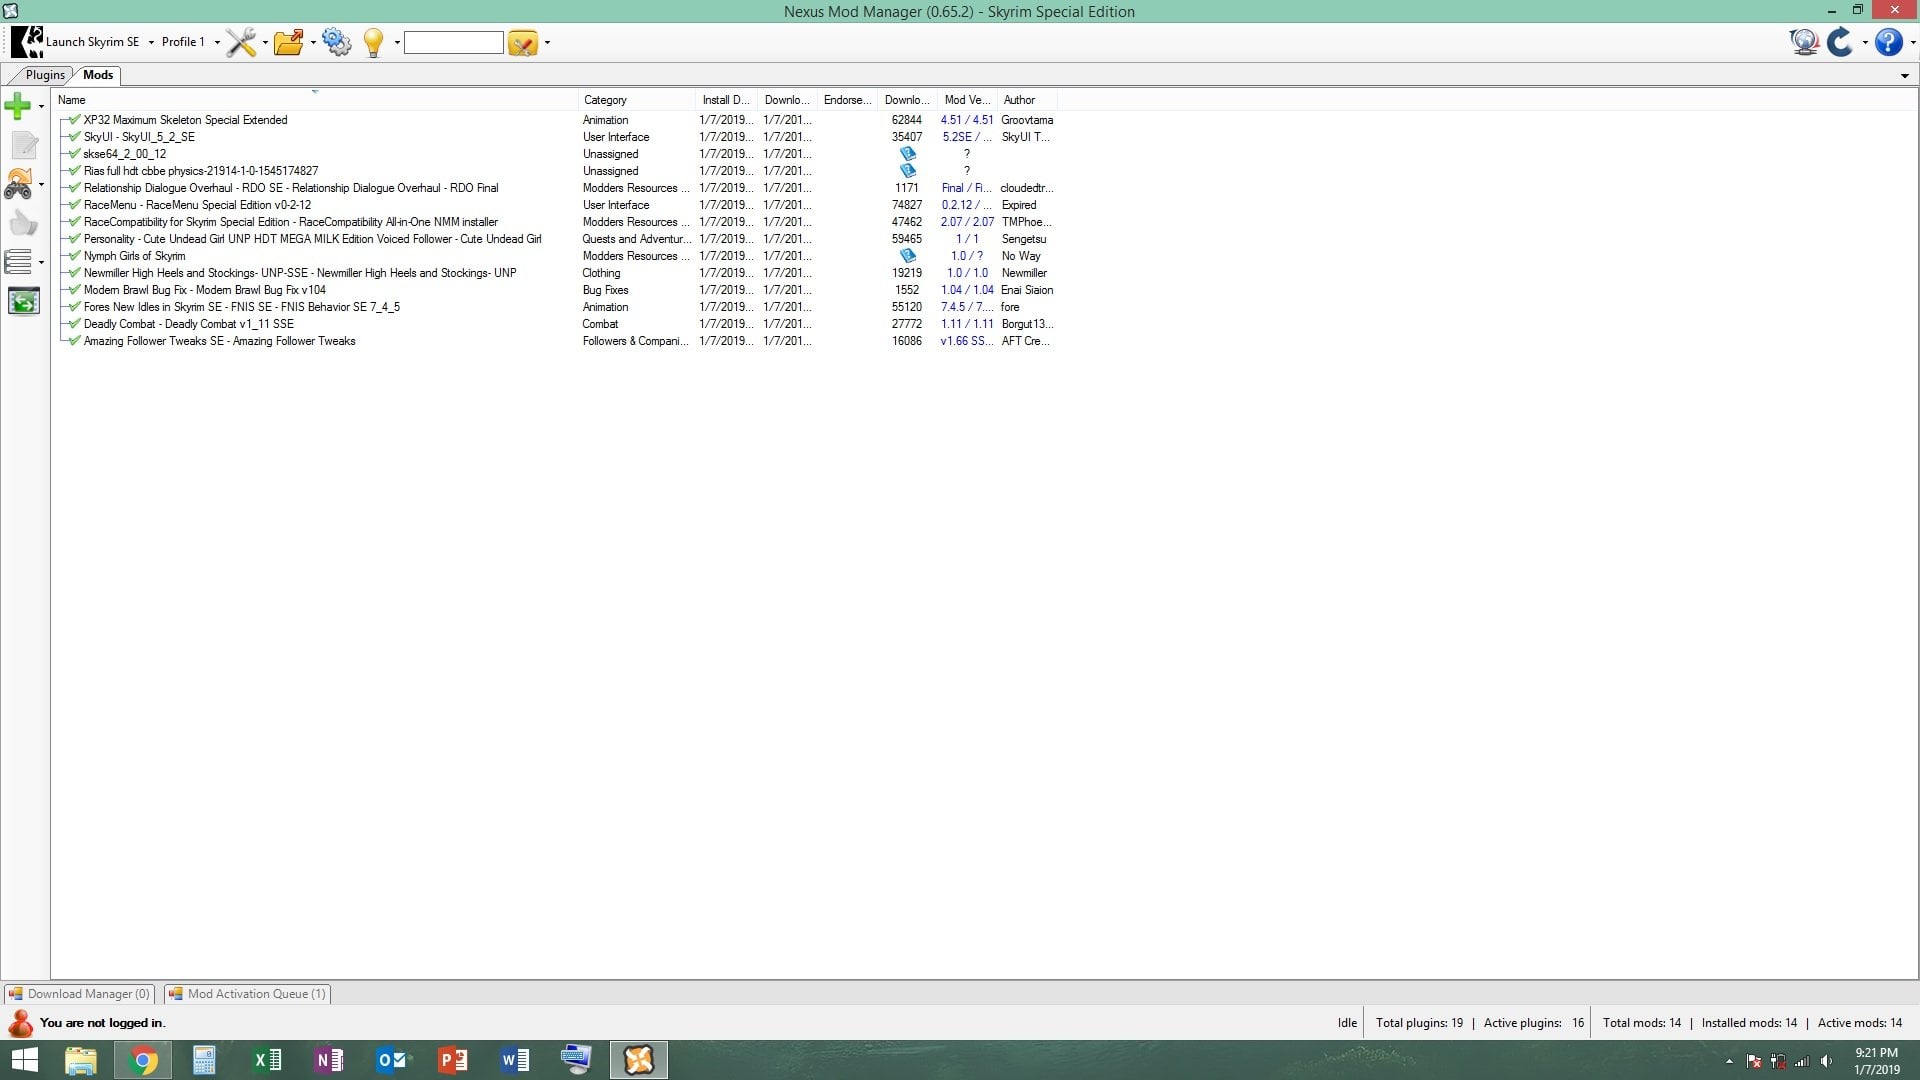Toggle the SkyUI mod checkmark
1920x1080 pixels.
[75, 137]
